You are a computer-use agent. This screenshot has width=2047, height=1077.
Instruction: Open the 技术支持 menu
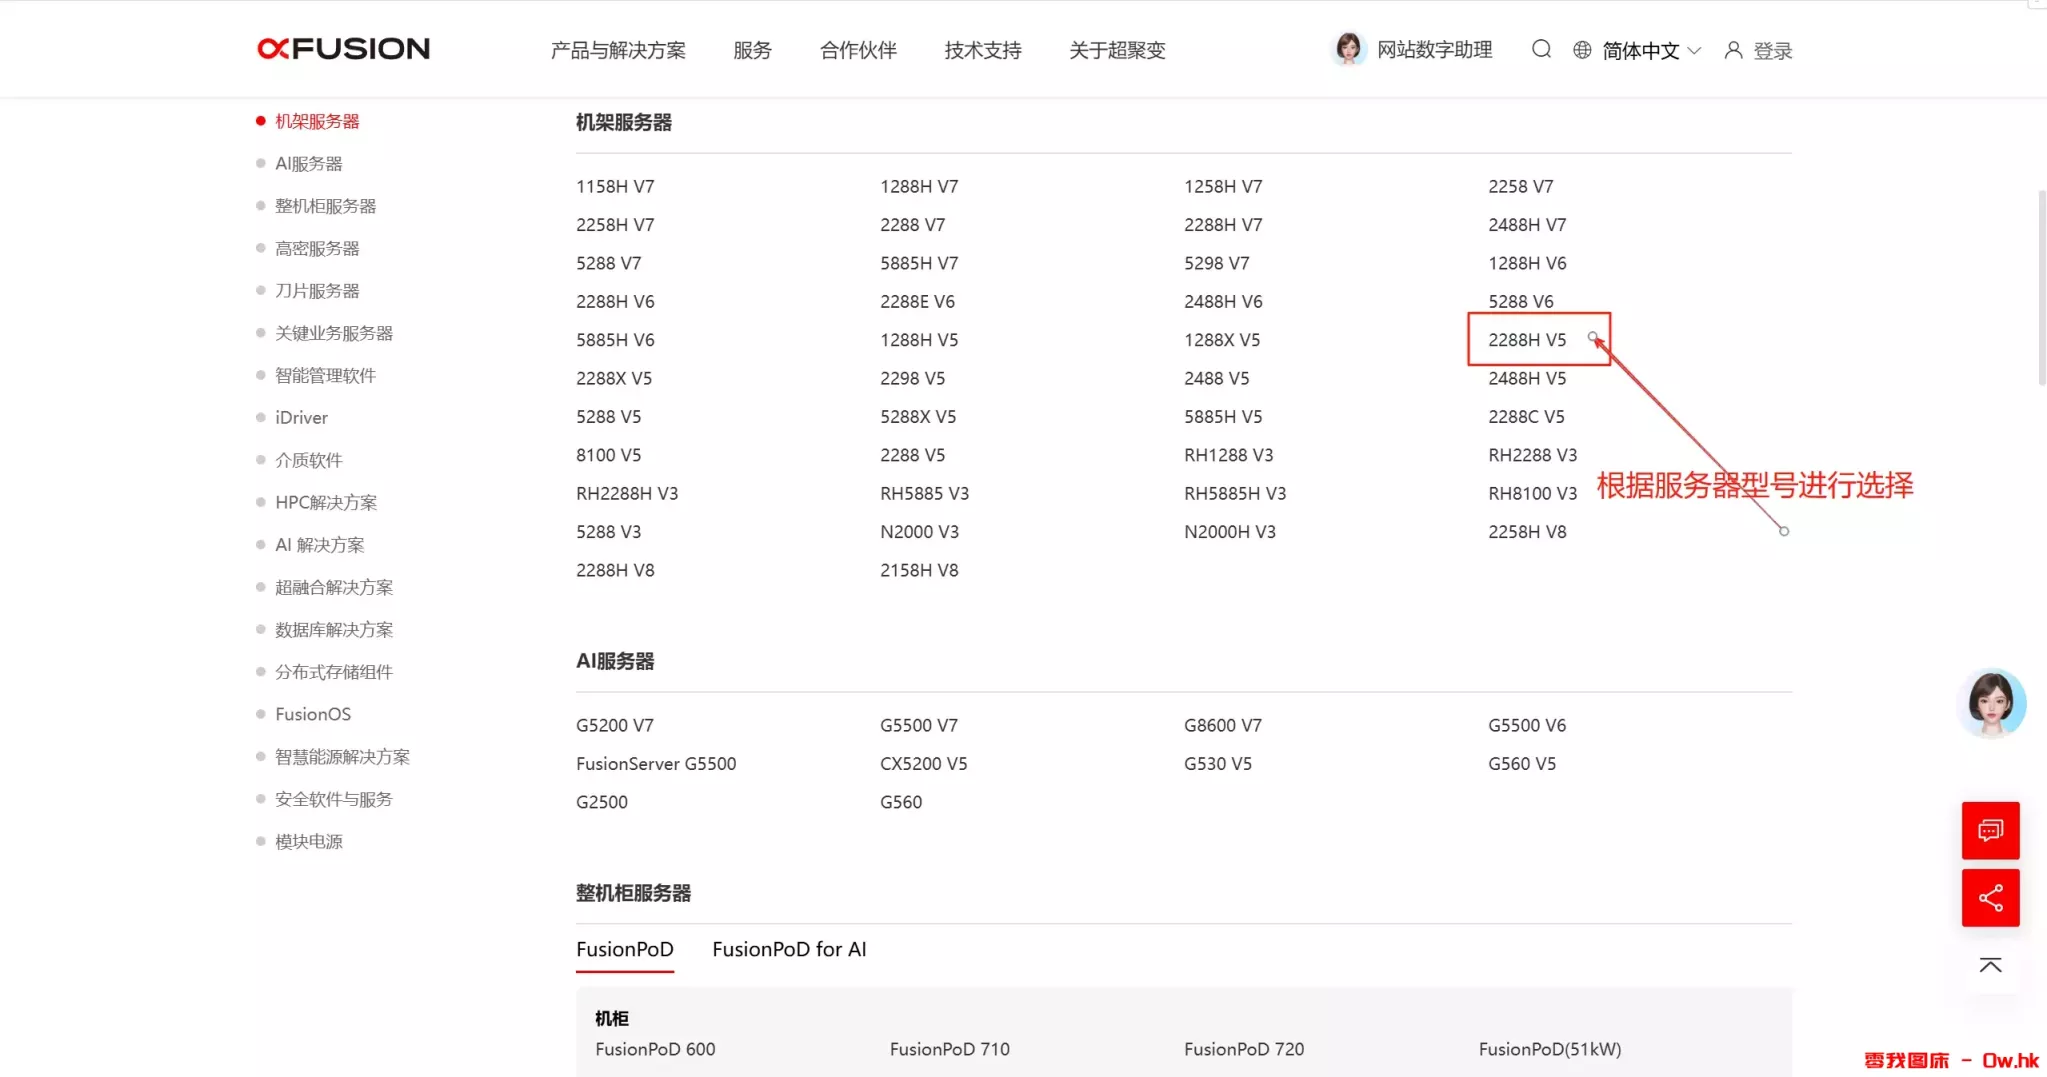click(x=982, y=51)
